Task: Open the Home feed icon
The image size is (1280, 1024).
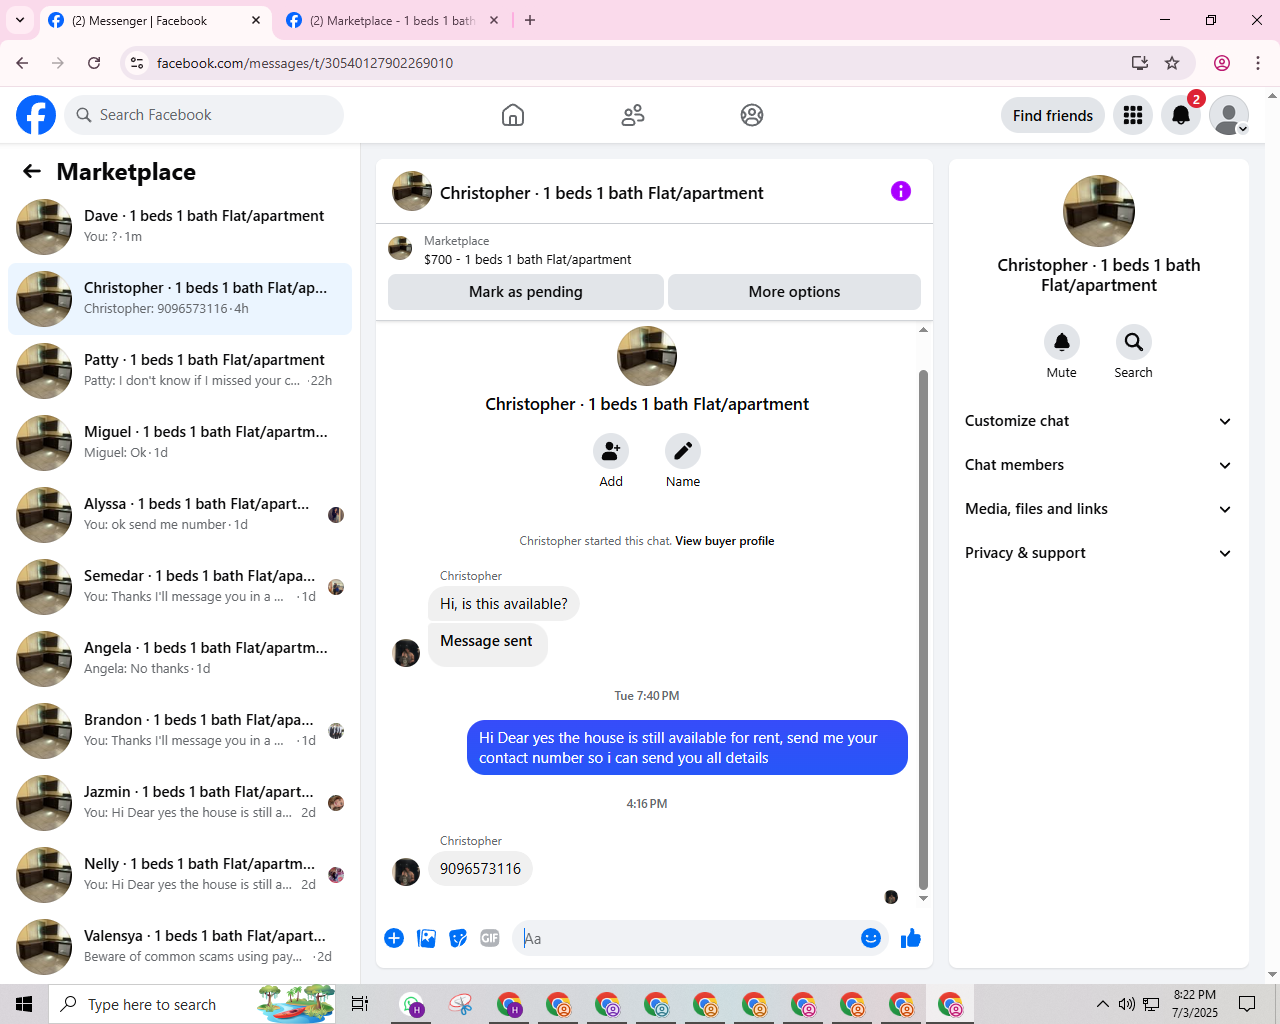Action: click(513, 115)
